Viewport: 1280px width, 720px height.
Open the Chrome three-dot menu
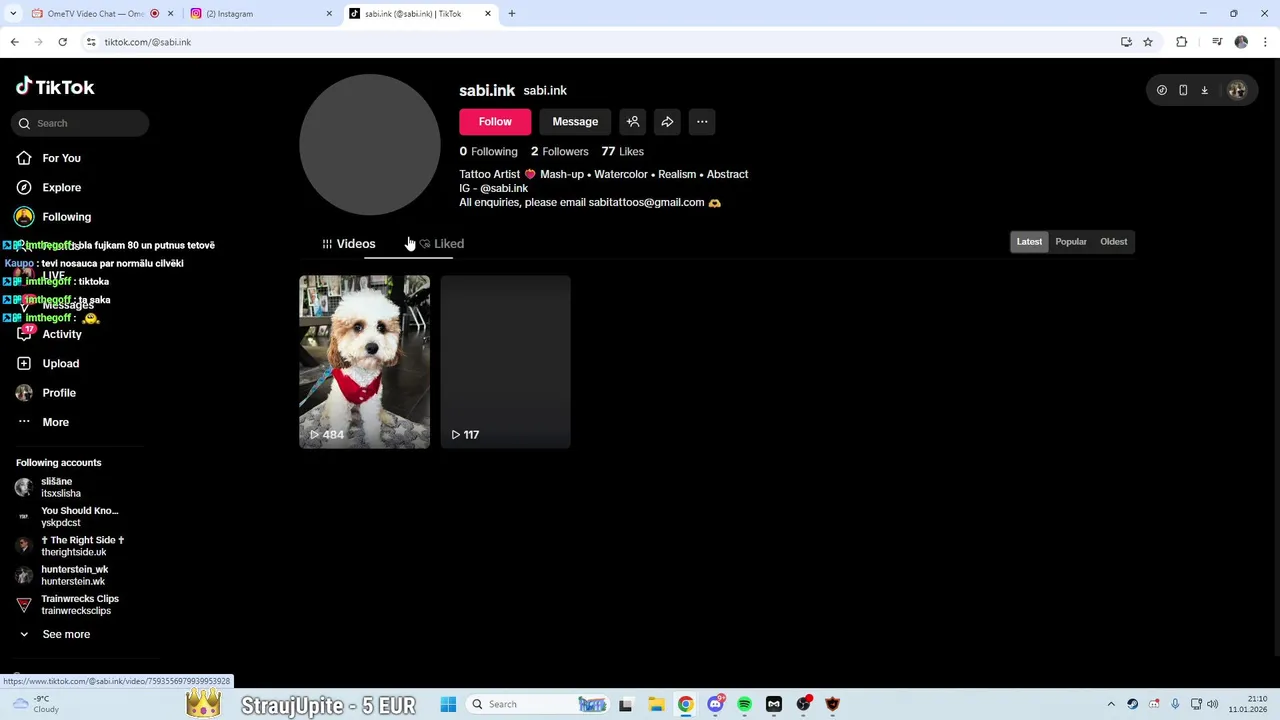pos(1265,42)
